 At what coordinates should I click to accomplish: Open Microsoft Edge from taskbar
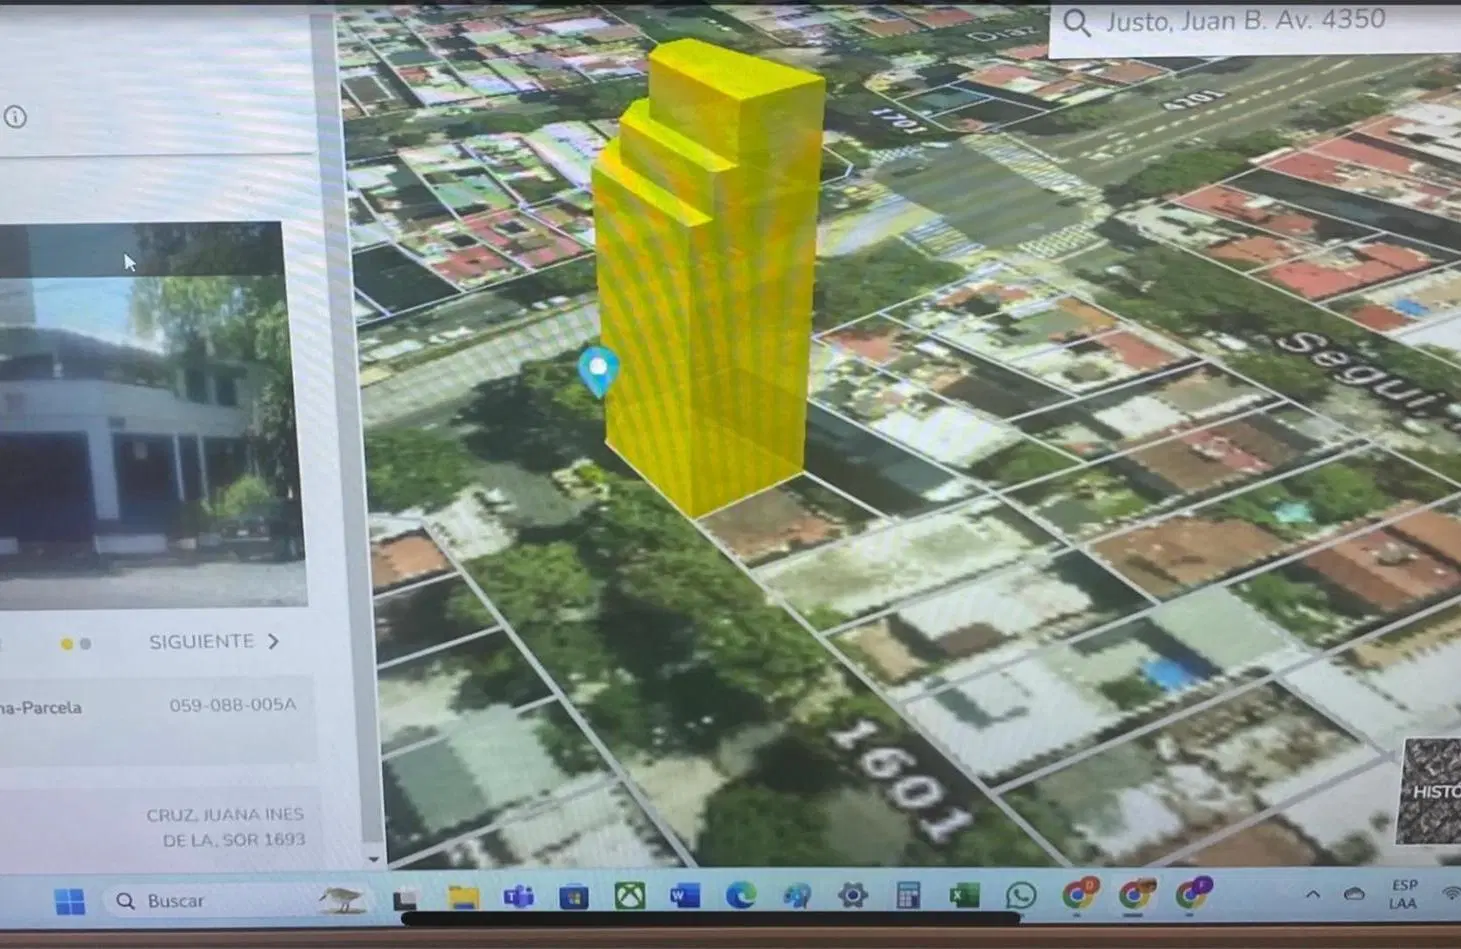point(741,896)
